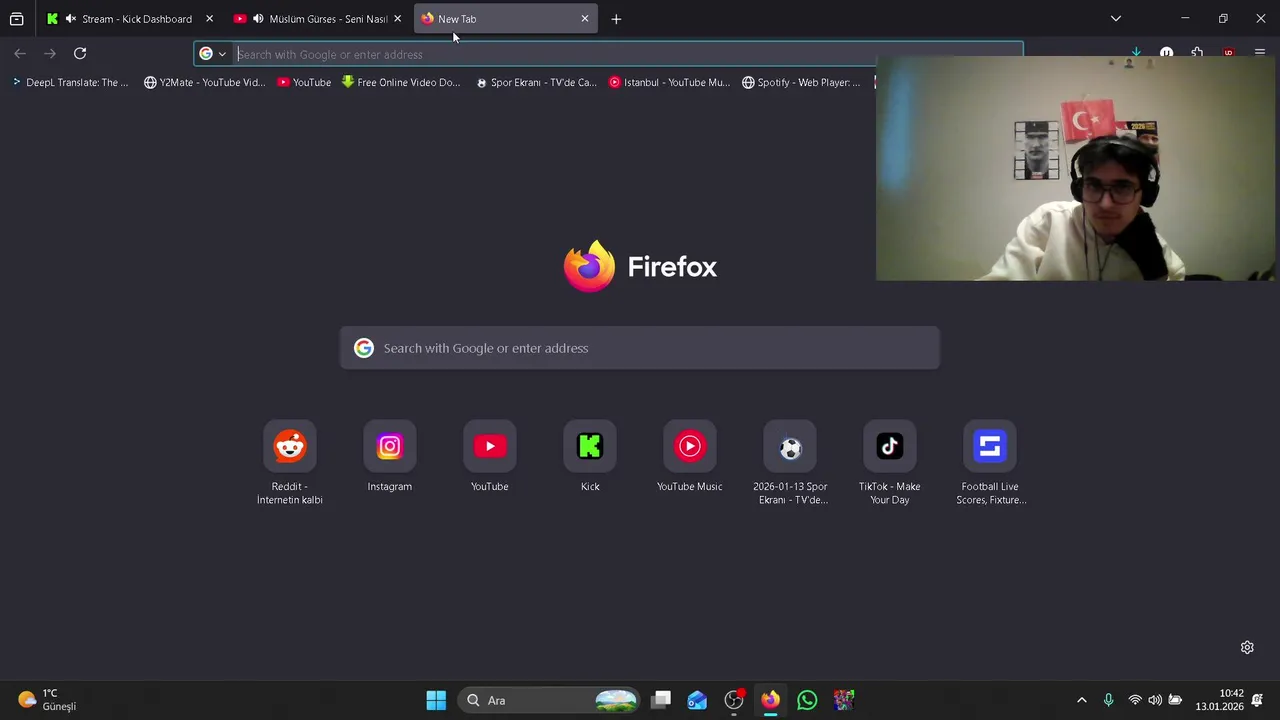Click the Ara taskbar search box
Image resolution: width=1280 pixels, height=720 pixels.
(x=550, y=700)
